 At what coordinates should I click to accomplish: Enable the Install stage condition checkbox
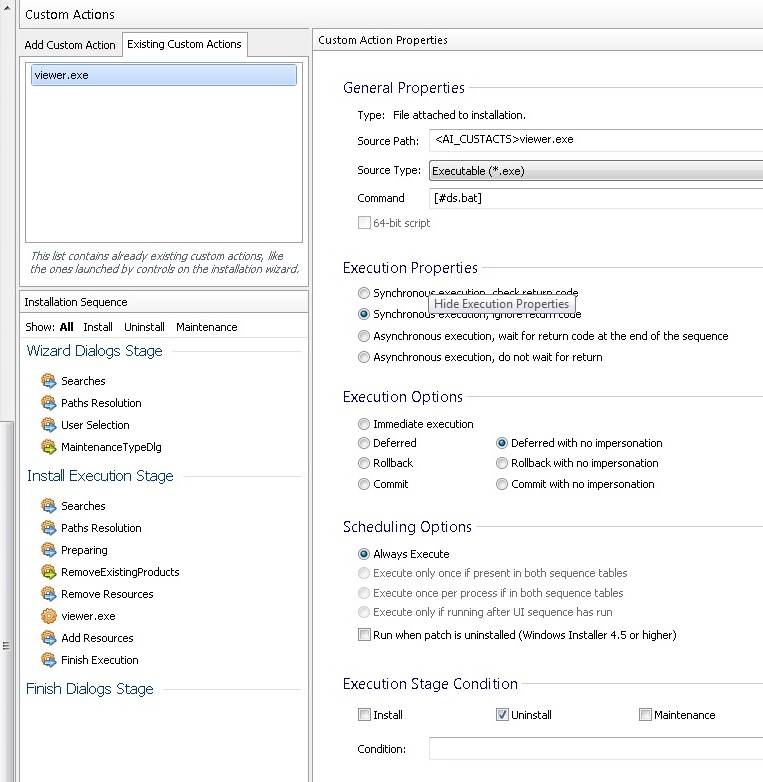pos(364,715)
